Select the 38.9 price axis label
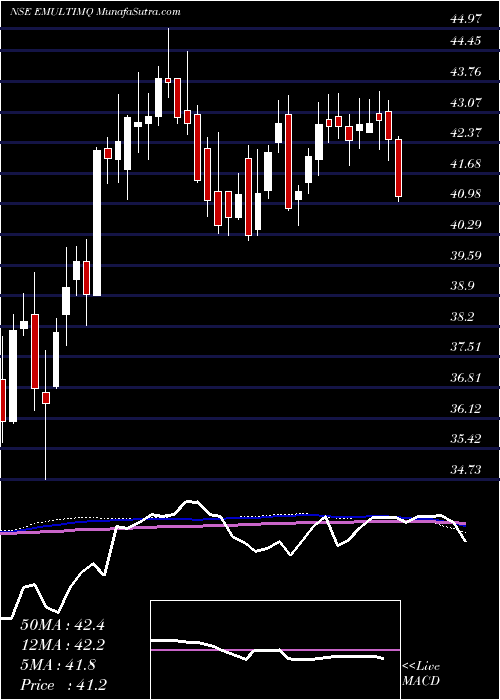Screen dimensions: 500x700 [x=462, y=286]
